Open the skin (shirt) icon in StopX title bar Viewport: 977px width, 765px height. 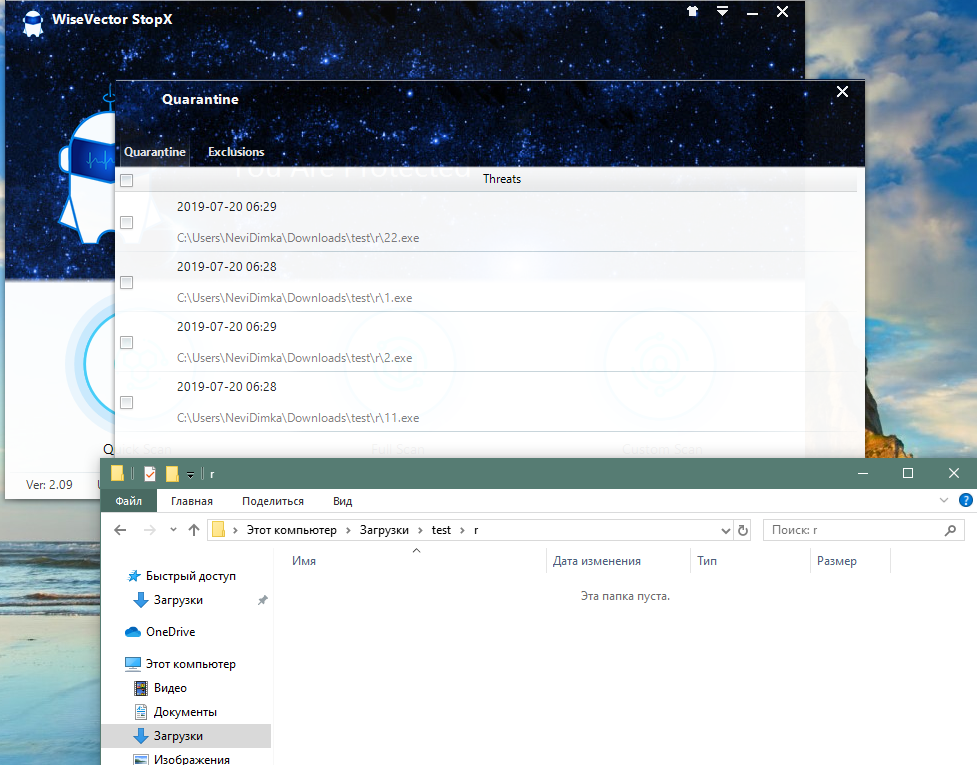click(692, 11)
